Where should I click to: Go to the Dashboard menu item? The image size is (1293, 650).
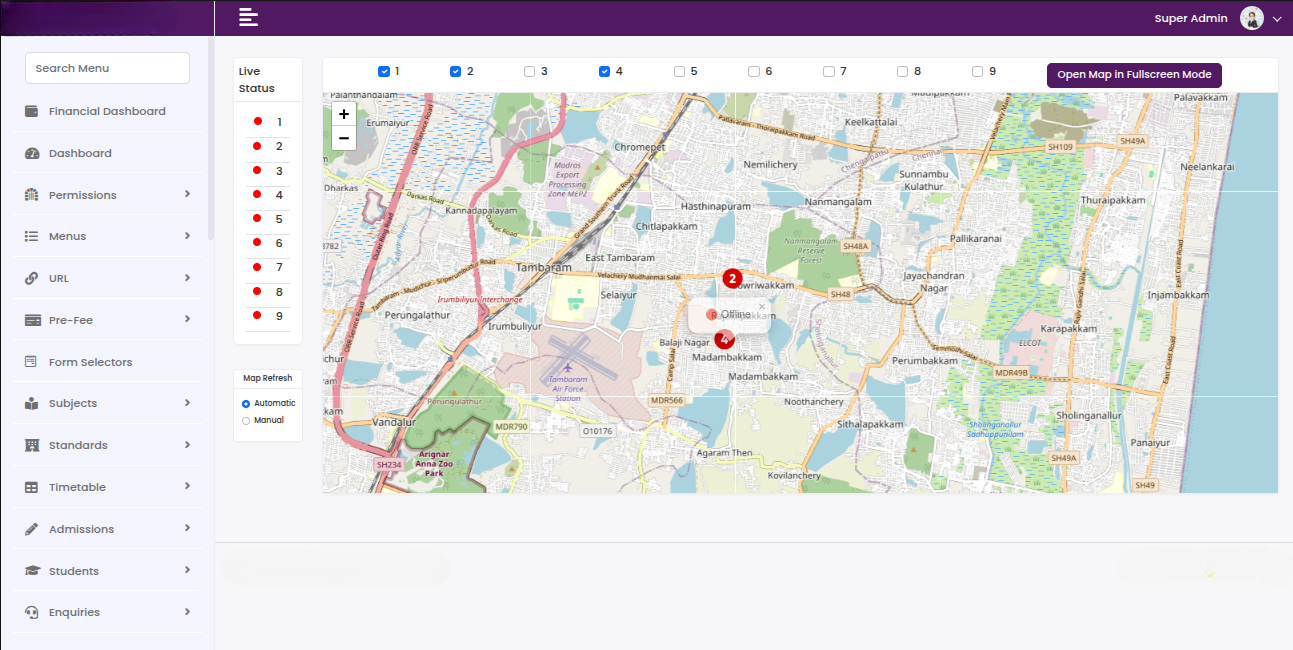point(107,153)
